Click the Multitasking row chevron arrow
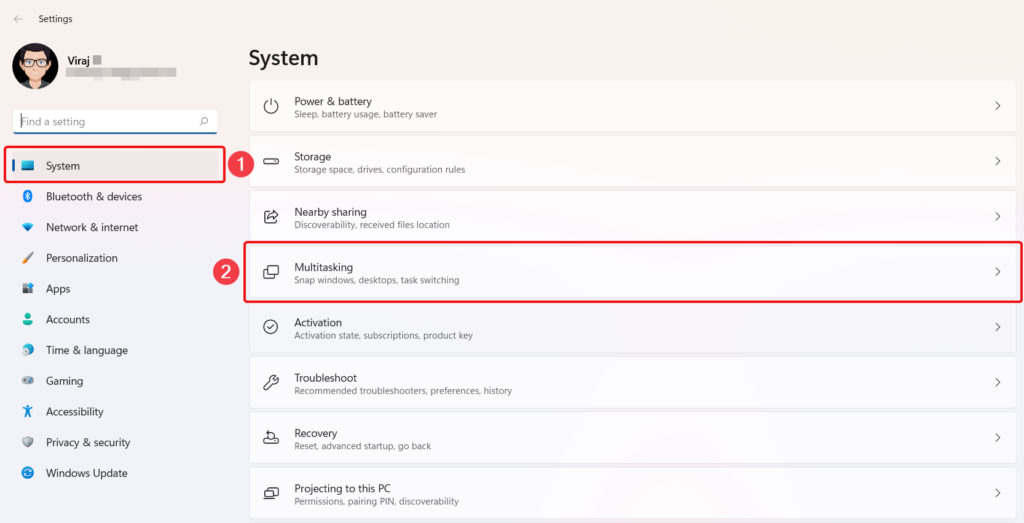Screen dimensions: 1024x523 997,272
